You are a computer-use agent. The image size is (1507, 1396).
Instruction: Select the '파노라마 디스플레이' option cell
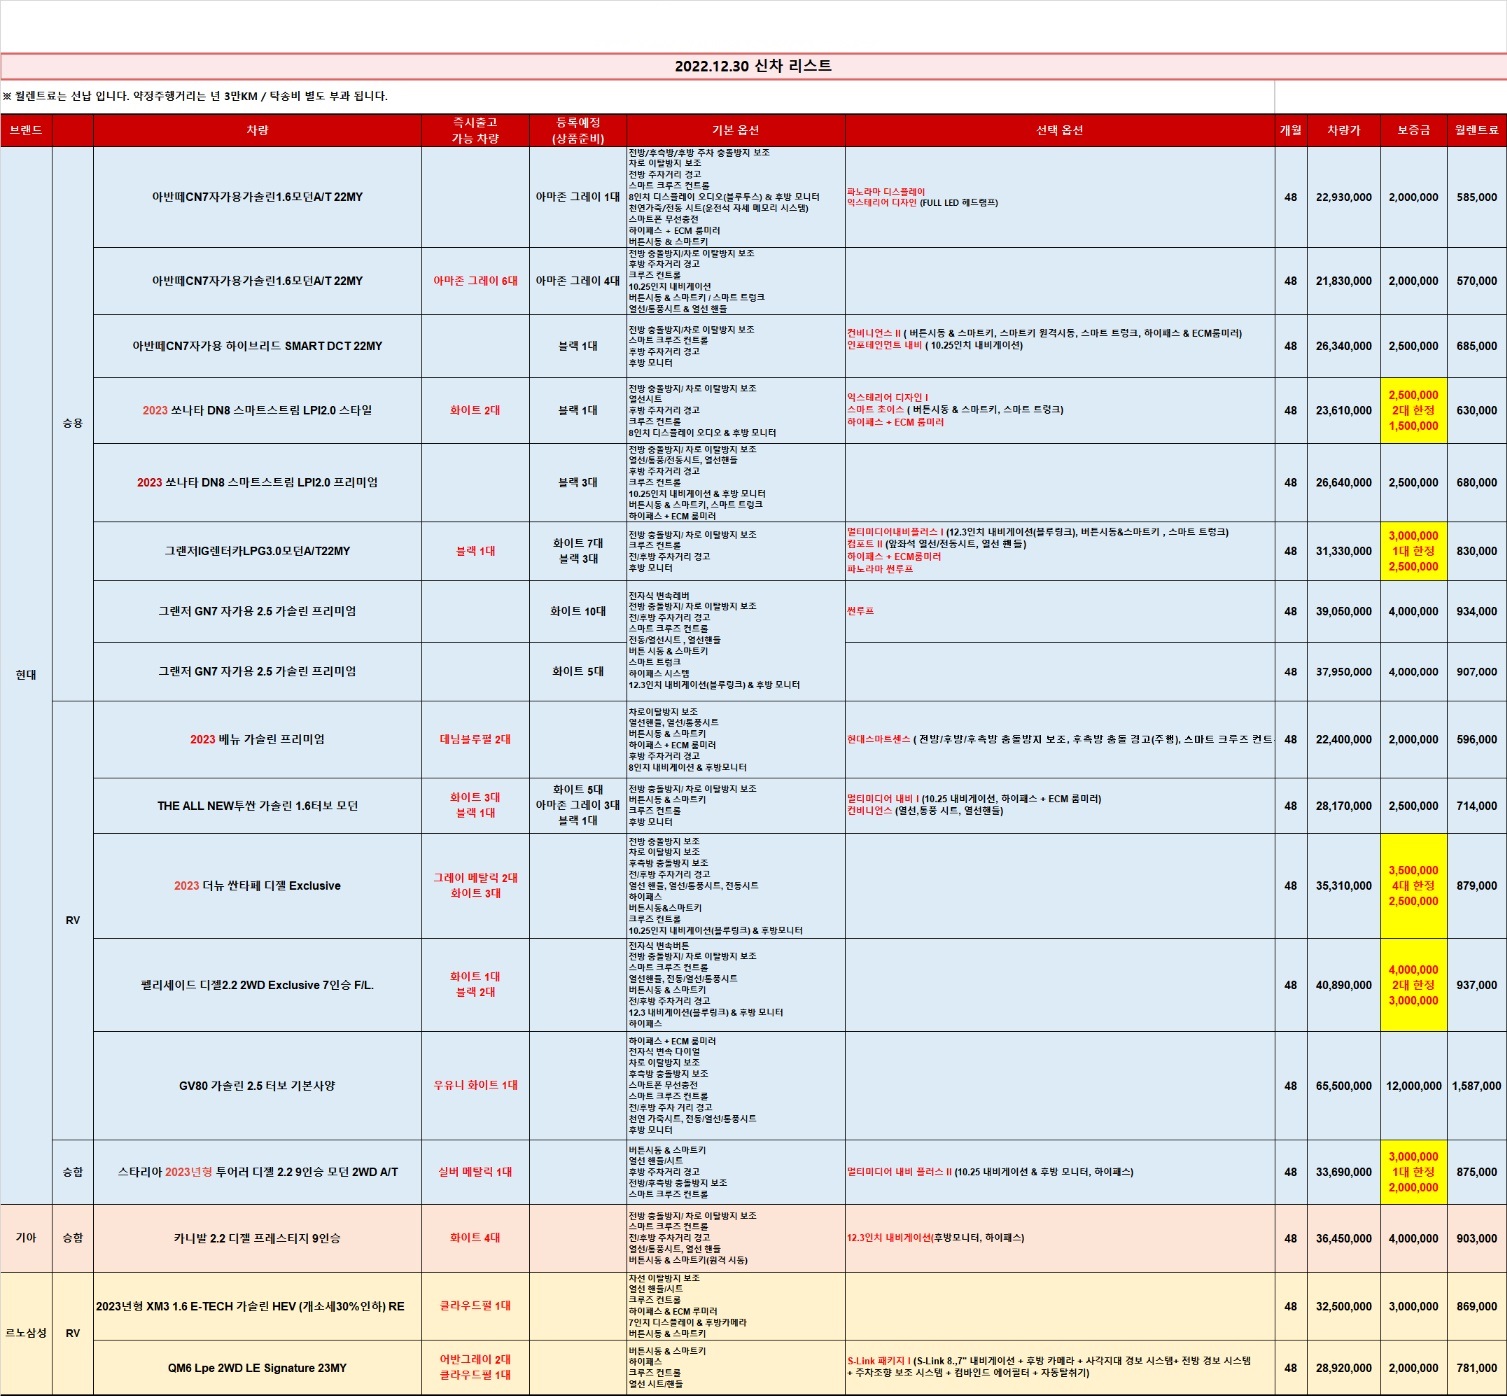click(1060, 198)
